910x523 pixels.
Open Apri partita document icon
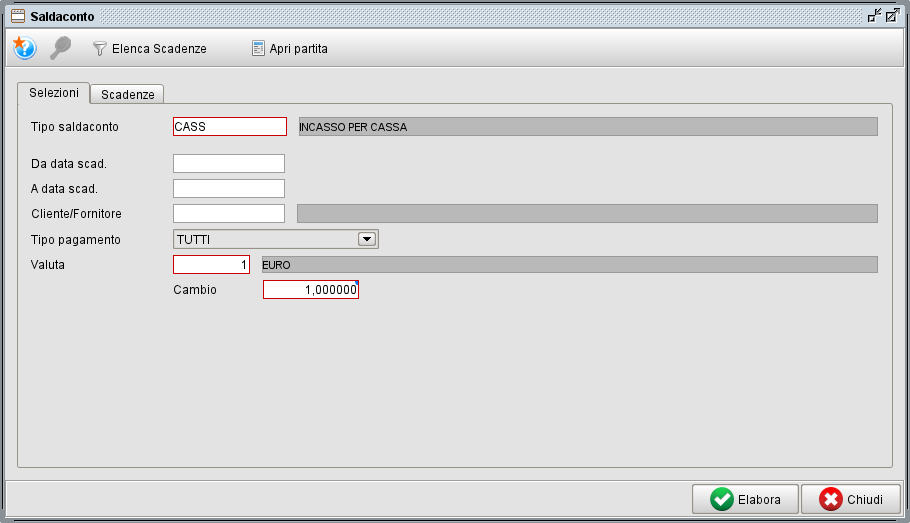tap(258, 48)
